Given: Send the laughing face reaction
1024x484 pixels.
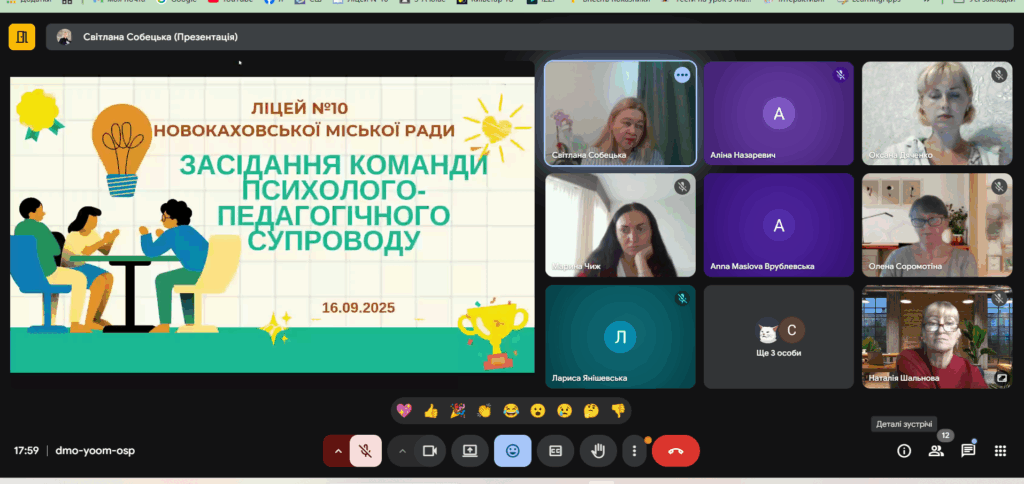Looking at the screenshot, I should pyautogui.click(x=511, y=410).
